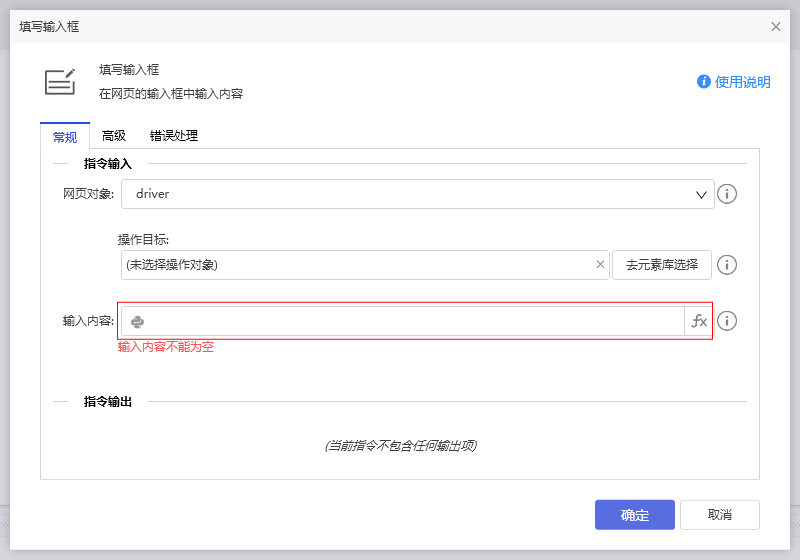Close the 填写输入框 dialog window

pos(775,27)
